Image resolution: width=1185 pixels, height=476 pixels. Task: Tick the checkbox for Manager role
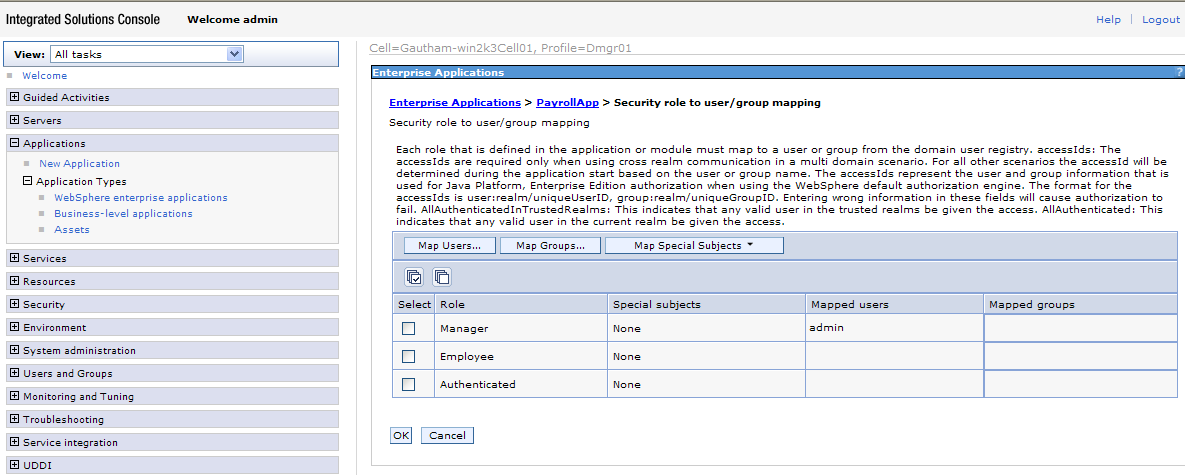[409, 329]
